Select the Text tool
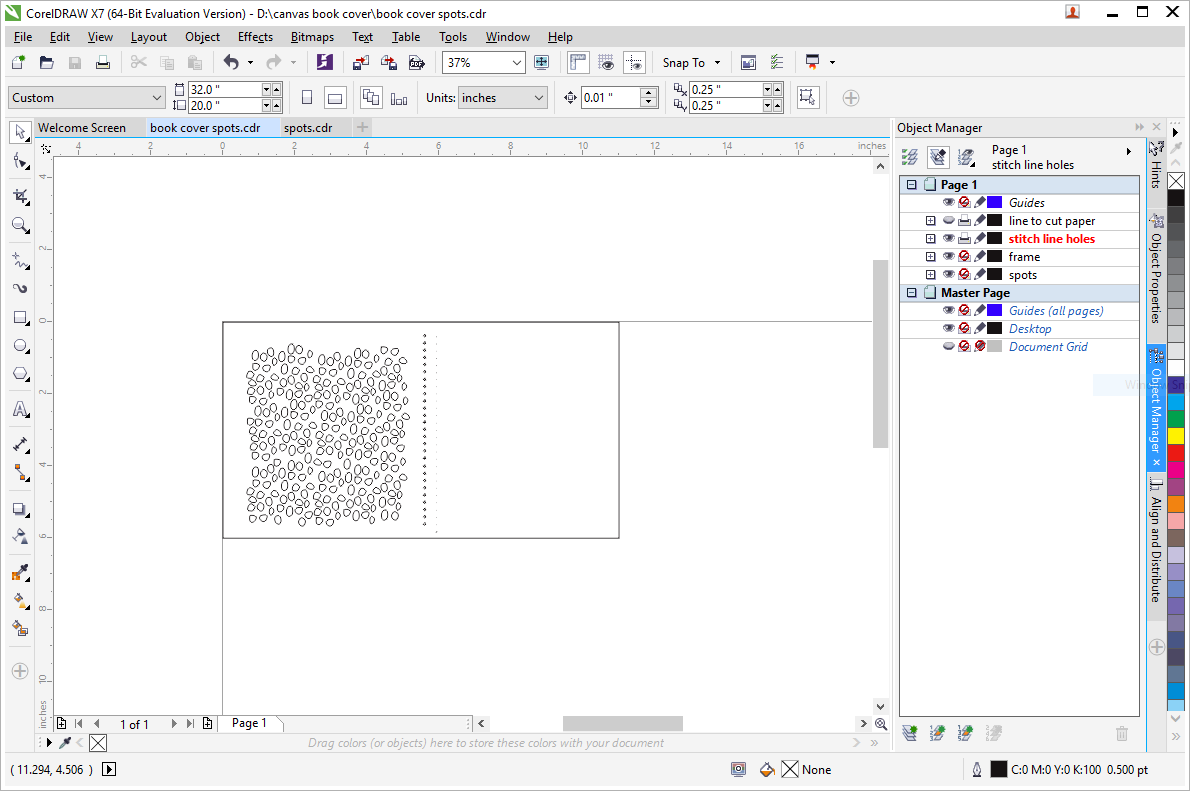The image size is (1190, 791). point(20,410)
